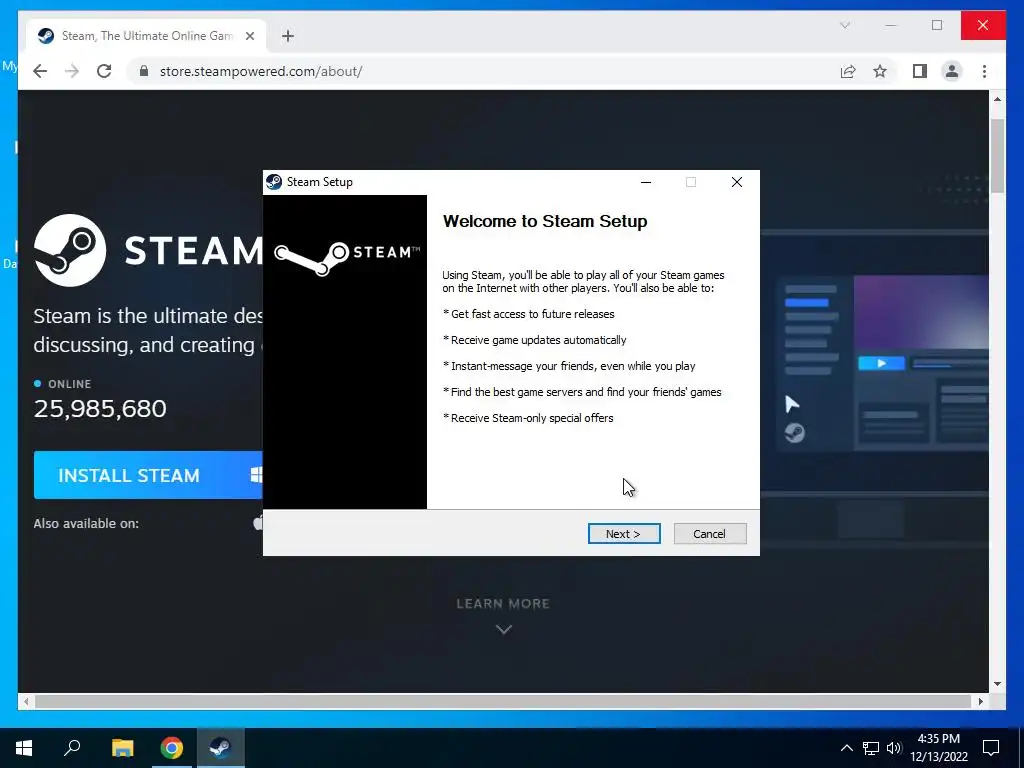Click the INSTALL STEAM button on webpage
This screenshot has width=1024, height=768.
[x=148, y=475]
